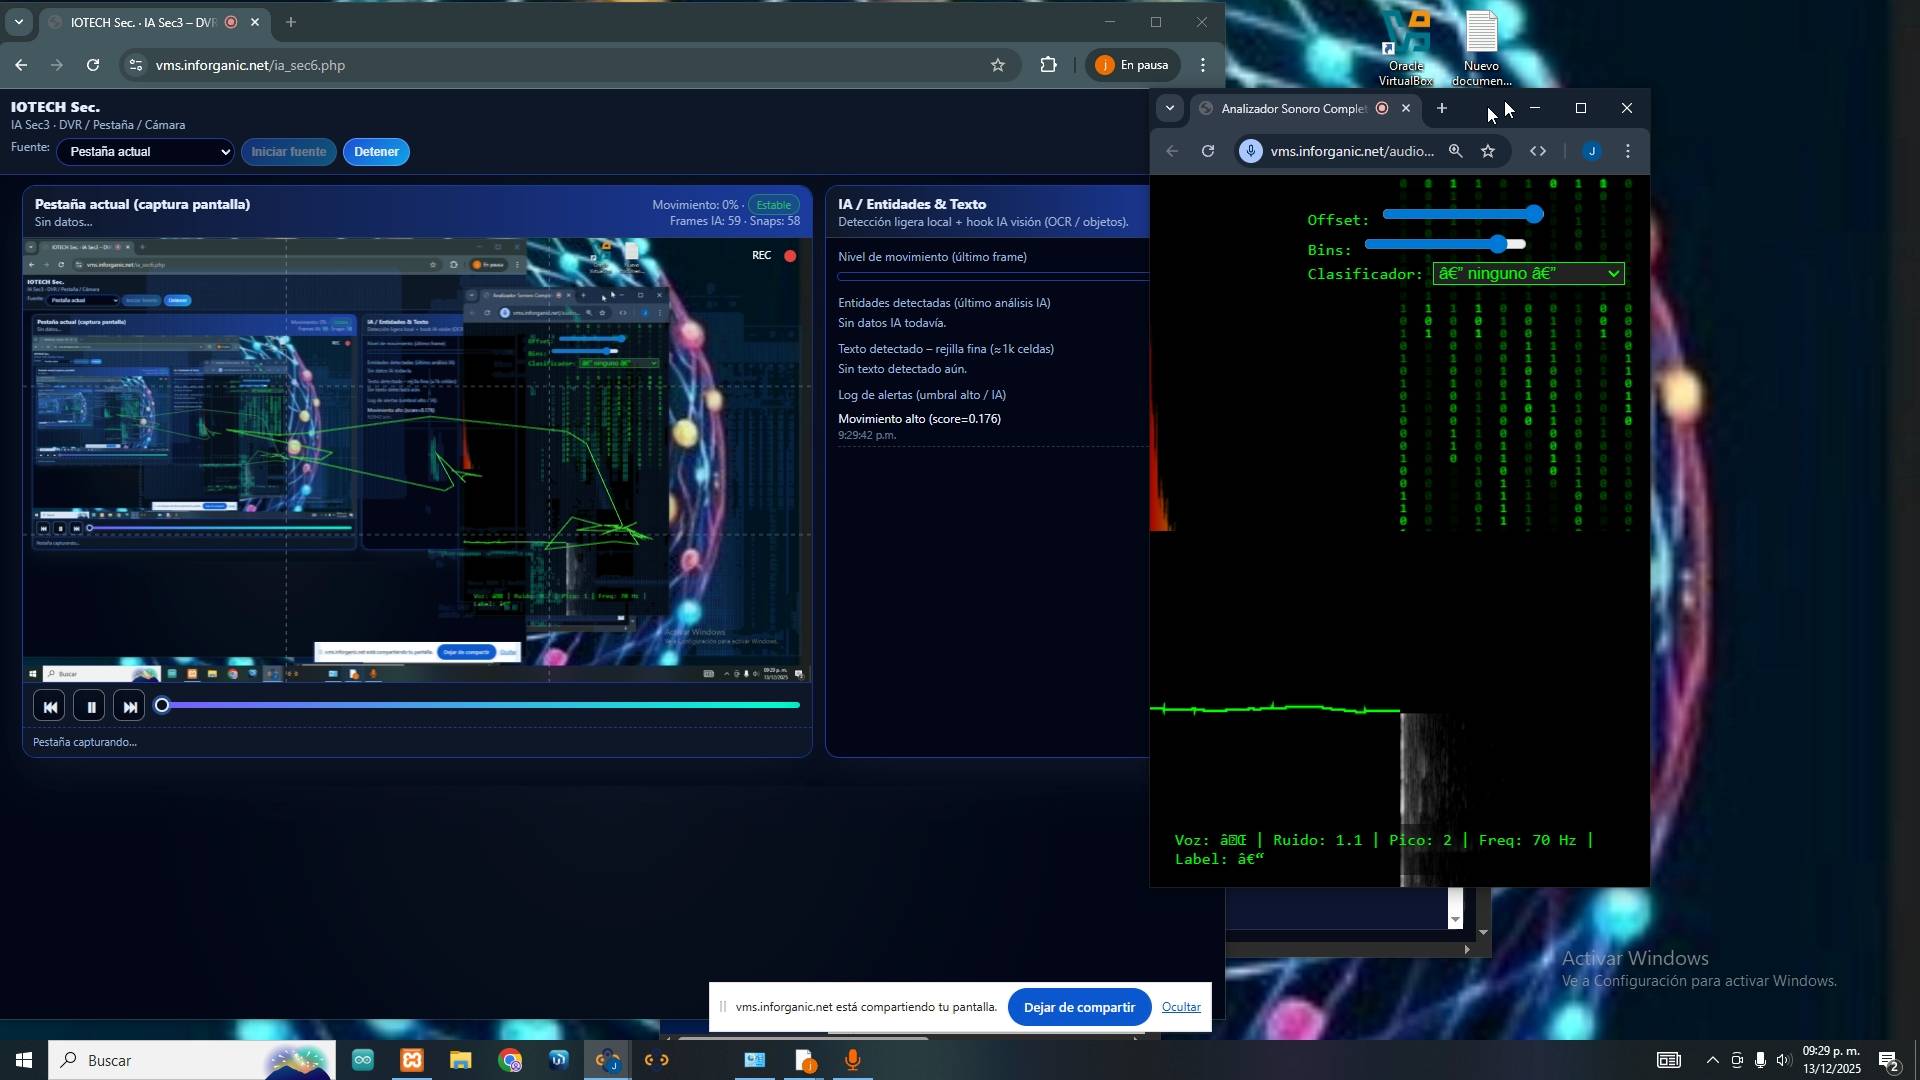Reload the Analizador Sonoro page
1920x1080 pixels.
(1208, 152)
